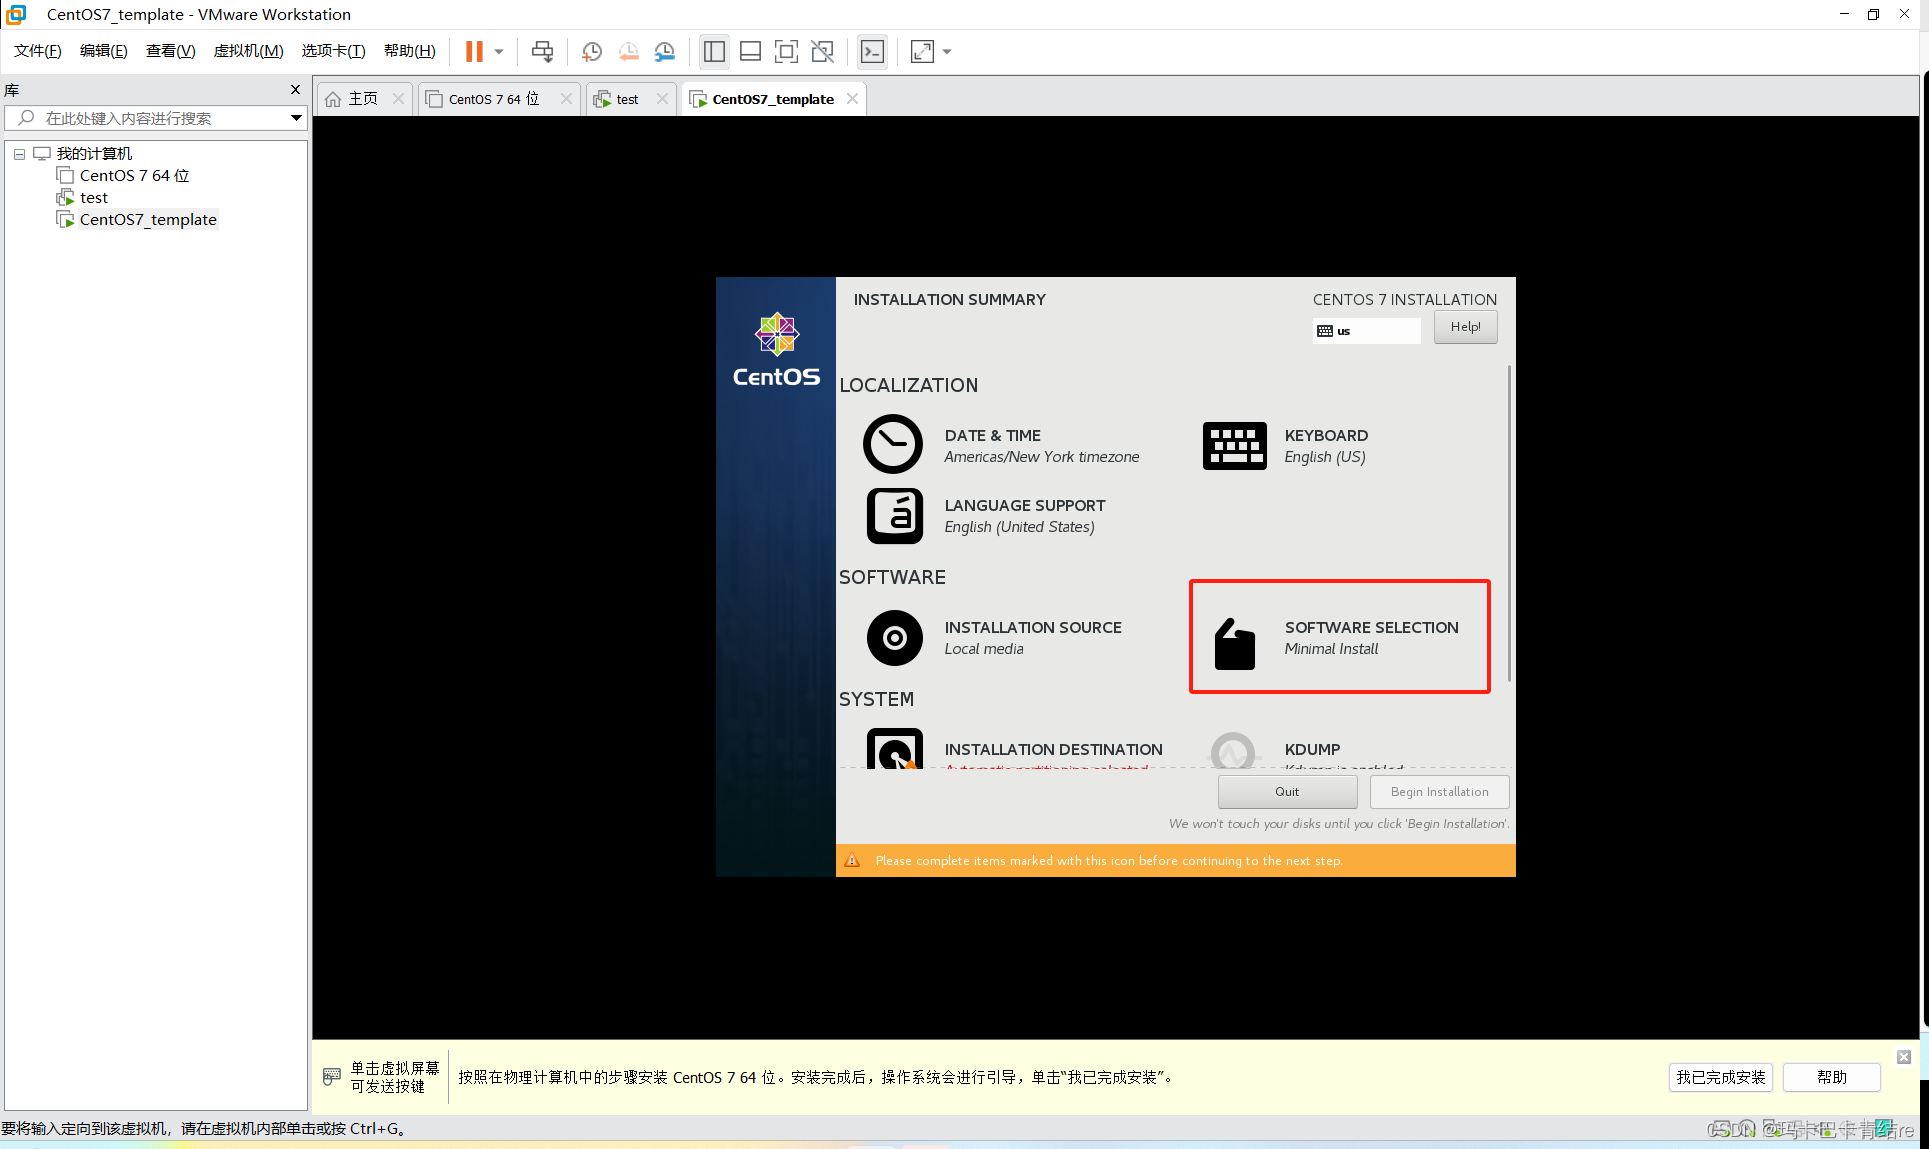This screenshot has width=1929, height=1149.
Task: Take a snapshot of the VM
Action: tap(592, 52)
